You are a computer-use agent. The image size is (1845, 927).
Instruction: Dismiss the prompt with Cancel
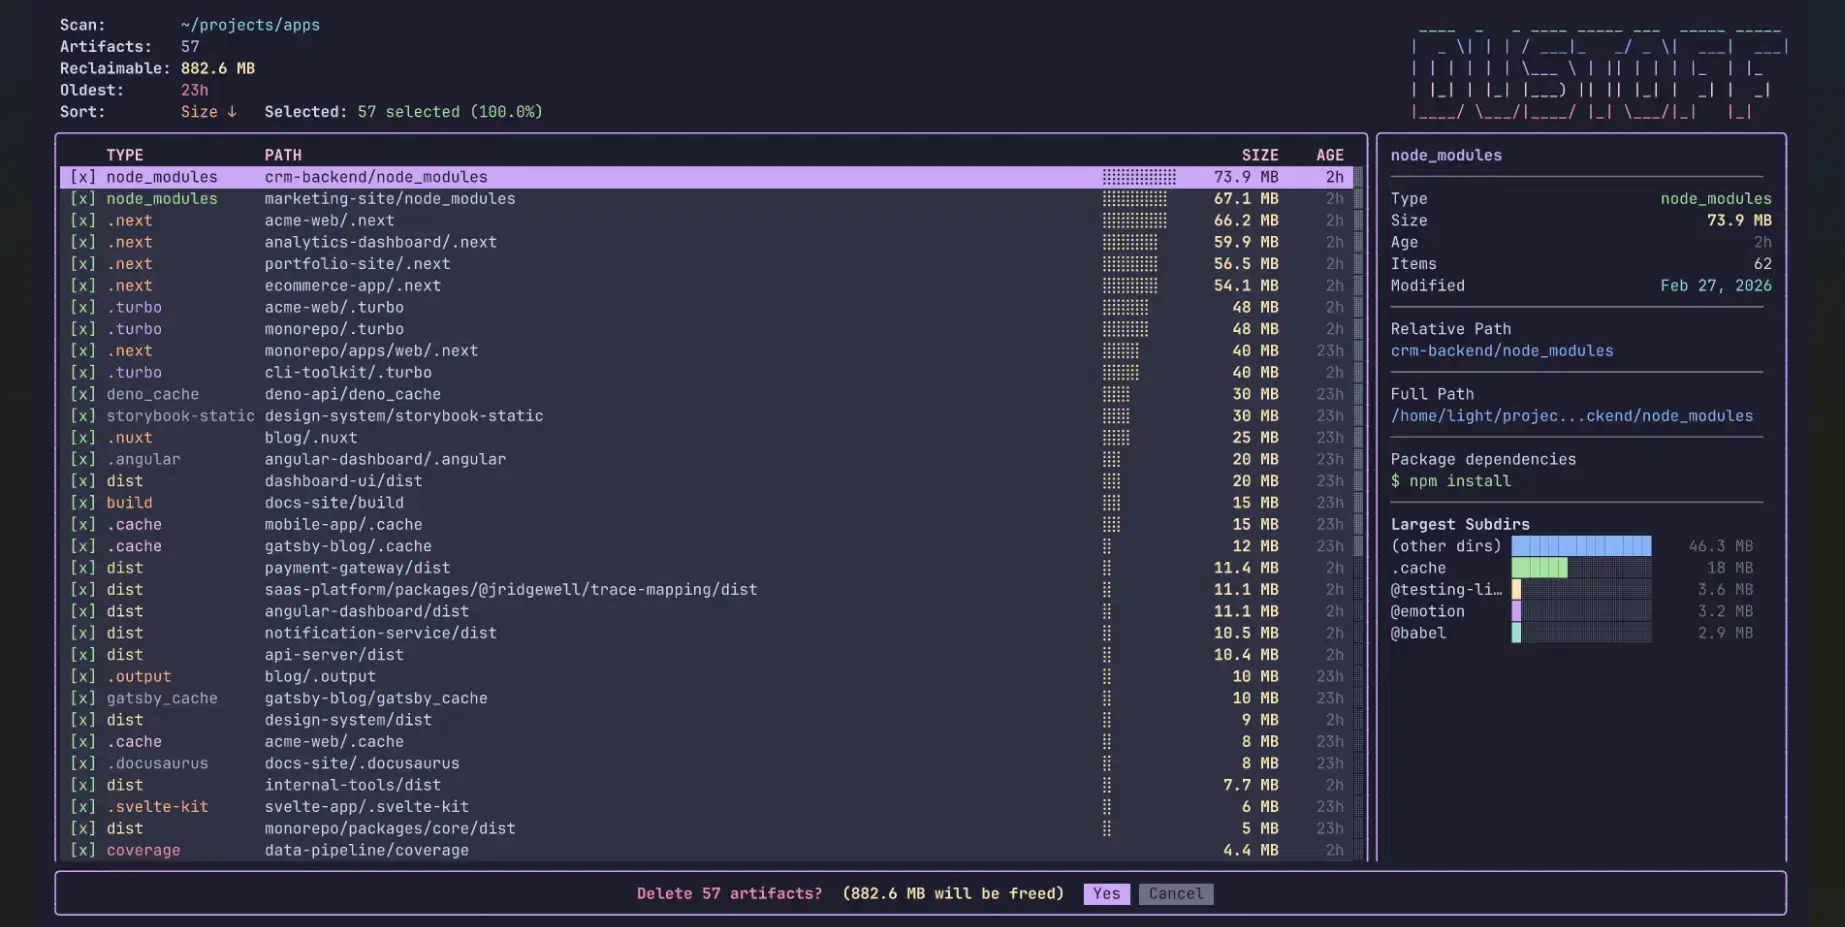[x=1176, y=893]
